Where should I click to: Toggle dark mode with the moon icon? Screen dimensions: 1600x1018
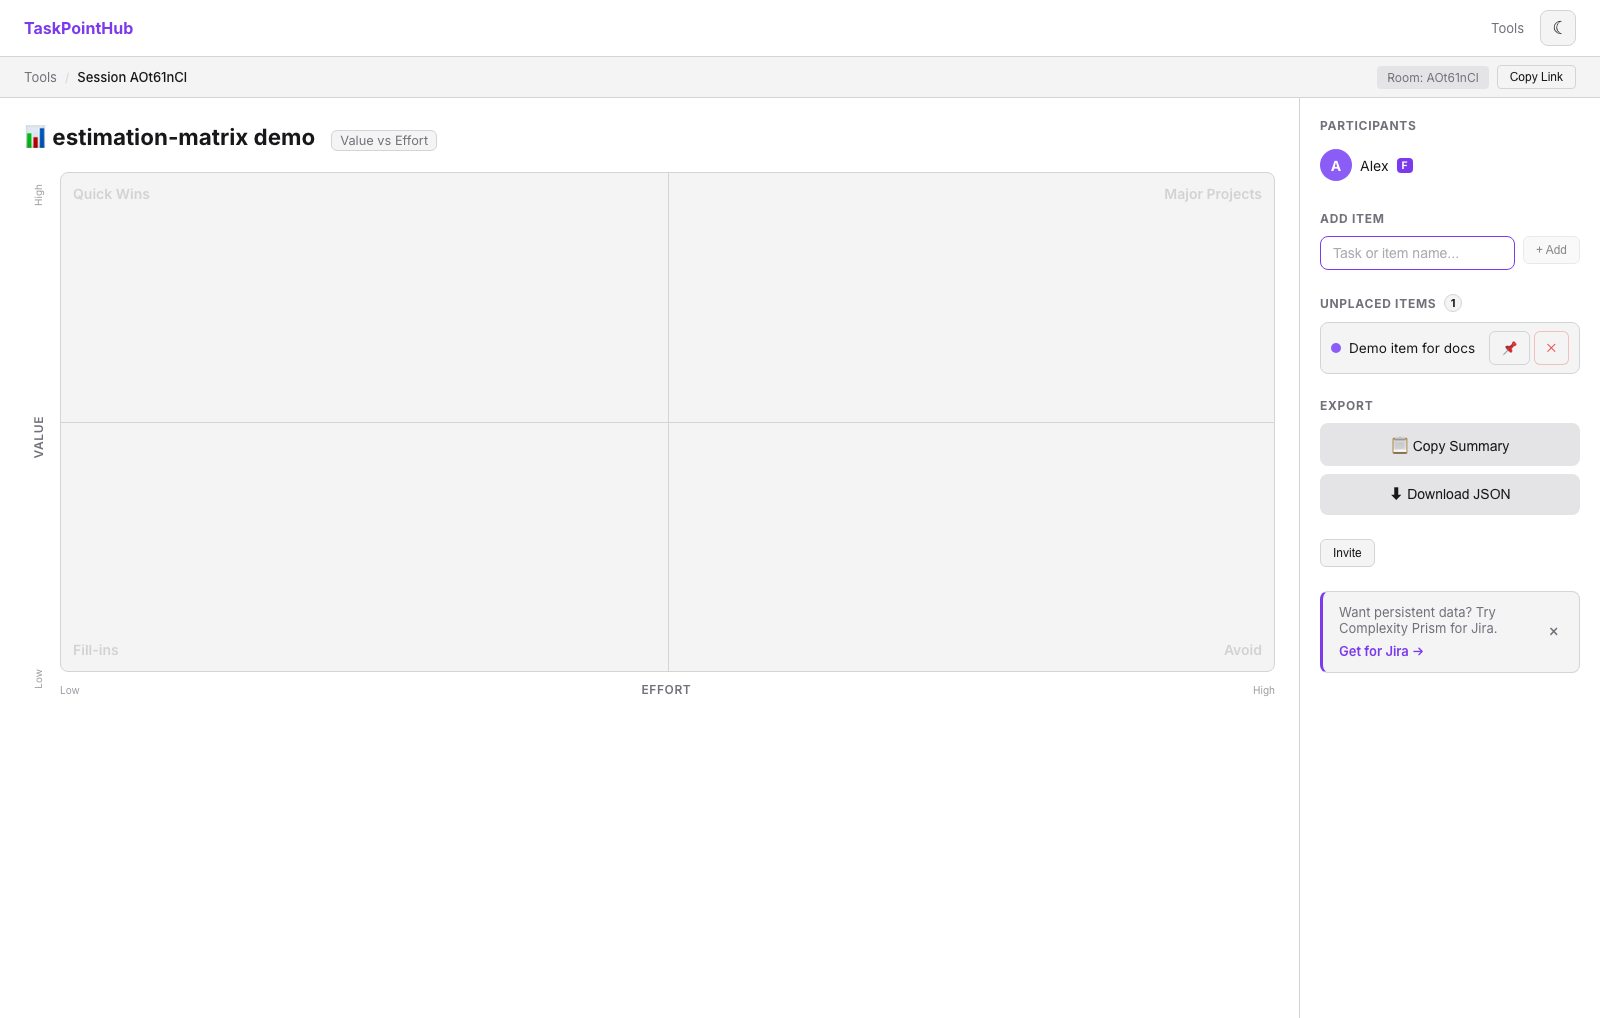[x=1557, y=28]
